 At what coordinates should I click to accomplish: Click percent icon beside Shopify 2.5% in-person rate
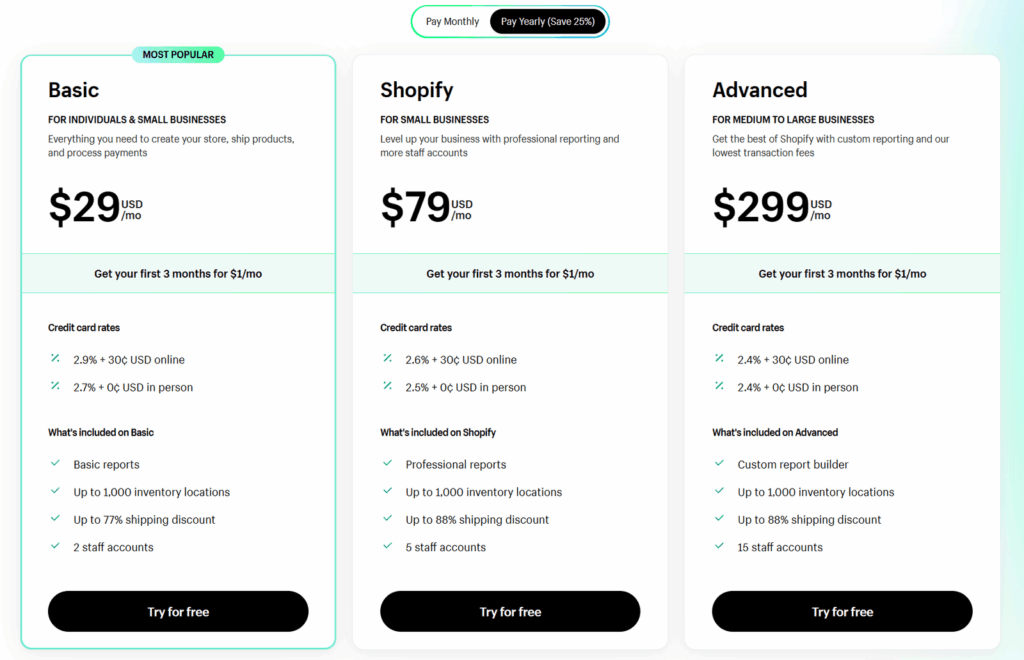pyautogui.click(x=387, y=387)
